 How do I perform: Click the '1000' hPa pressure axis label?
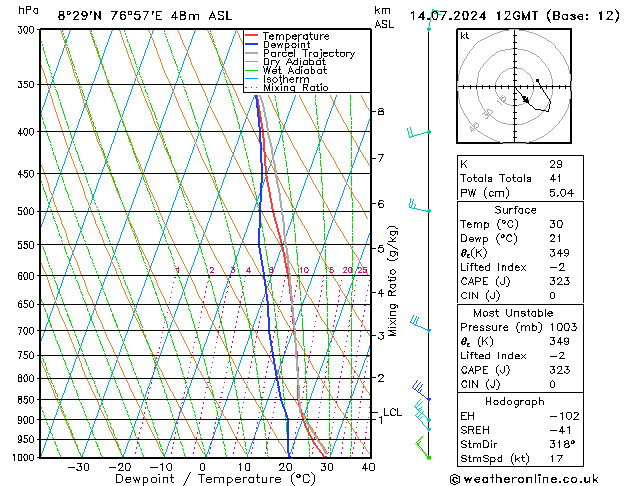coord(25,458)
